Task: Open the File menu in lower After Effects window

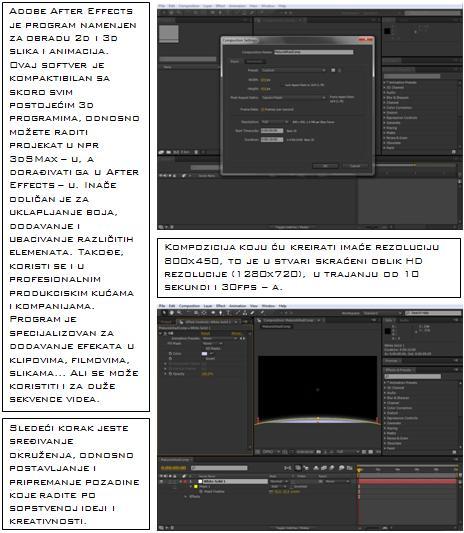Action: tap(162, 306)
